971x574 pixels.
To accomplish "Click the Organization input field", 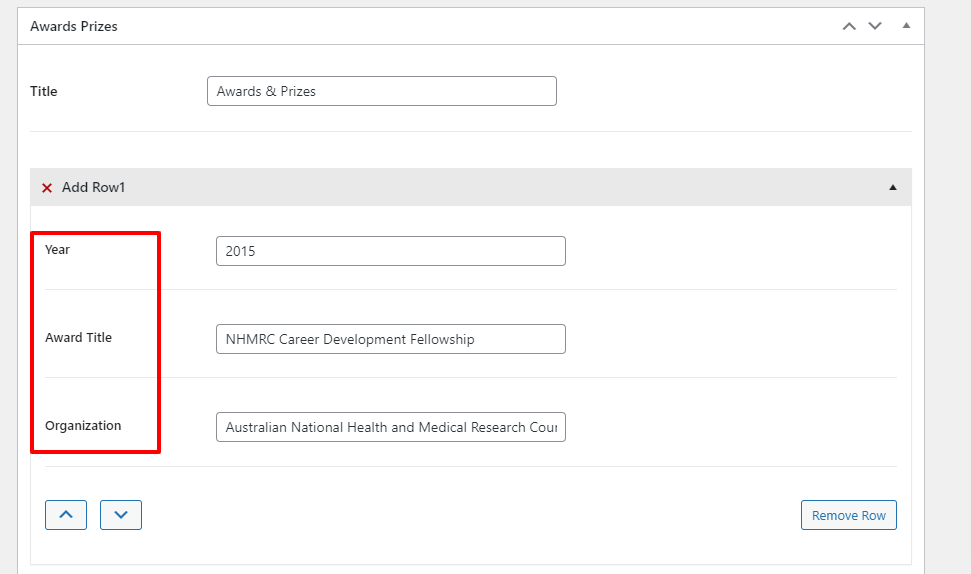I will tap(390, 427).
